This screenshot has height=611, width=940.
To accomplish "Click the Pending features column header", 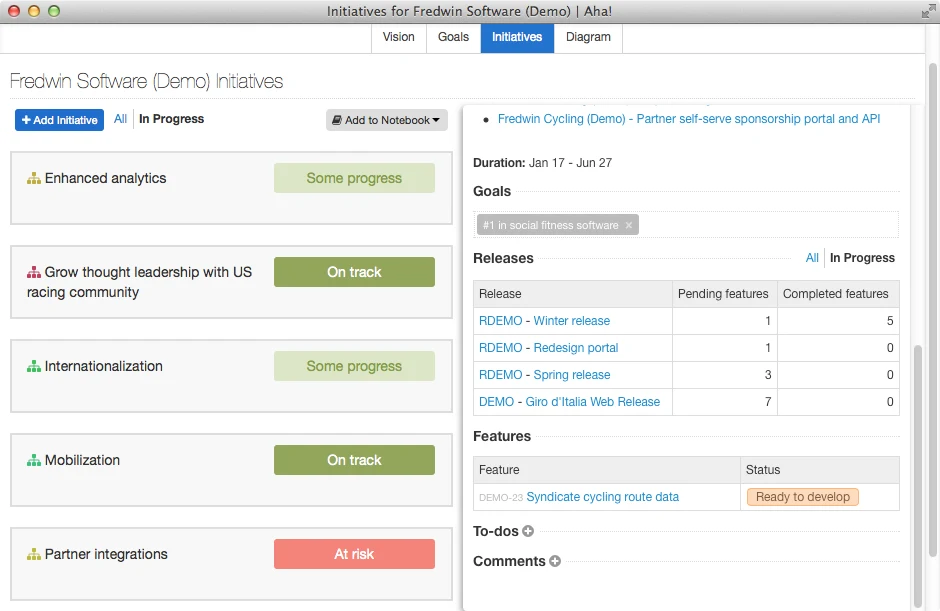I will tap(723, 294).
